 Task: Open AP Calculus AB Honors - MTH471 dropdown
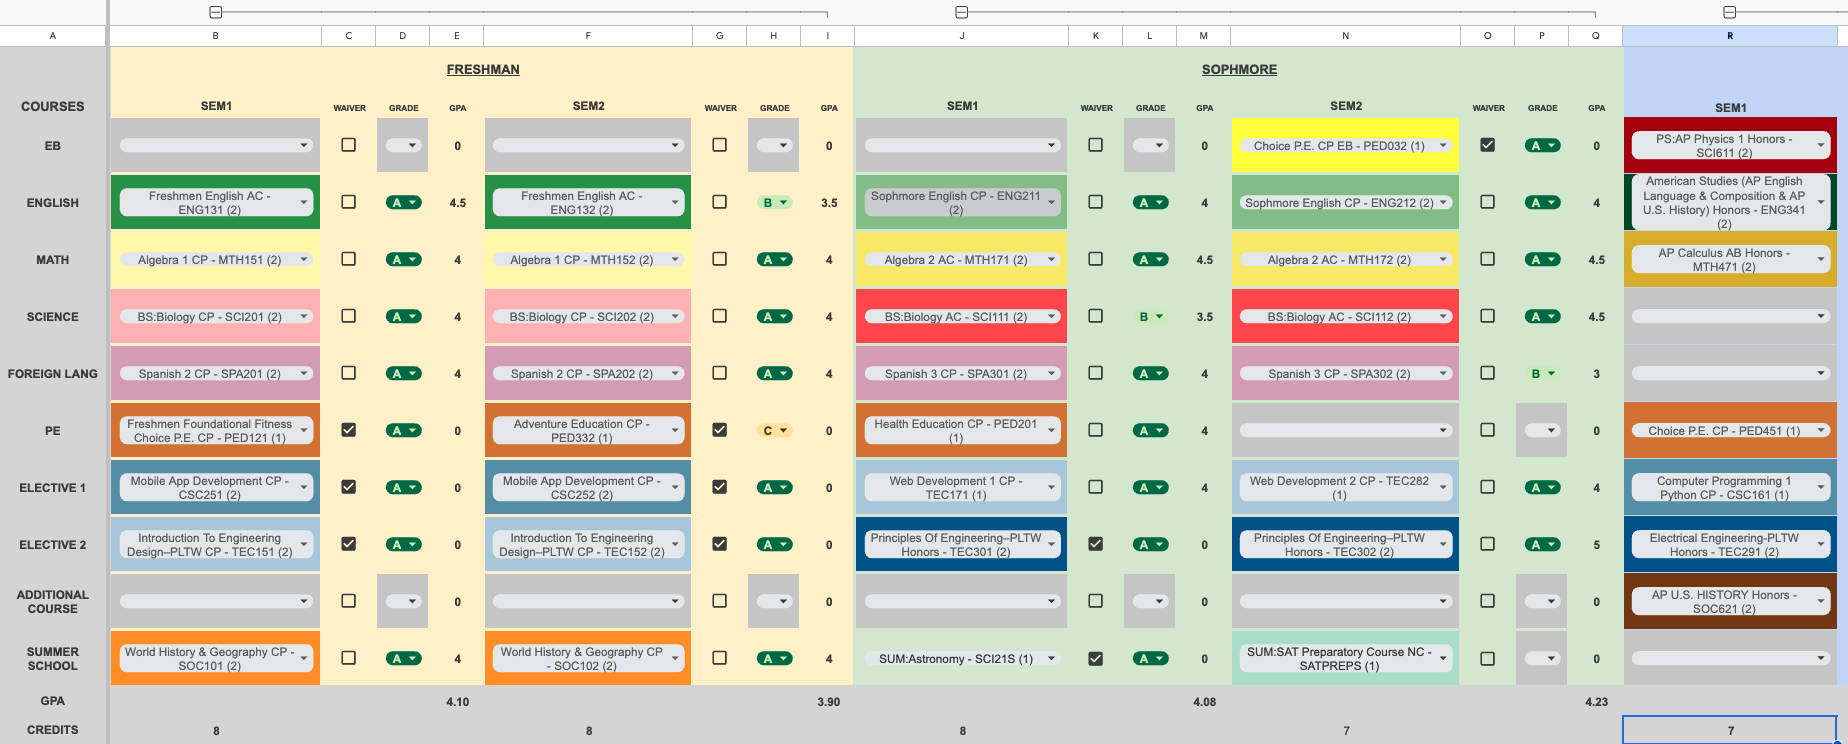point(1730,260)
